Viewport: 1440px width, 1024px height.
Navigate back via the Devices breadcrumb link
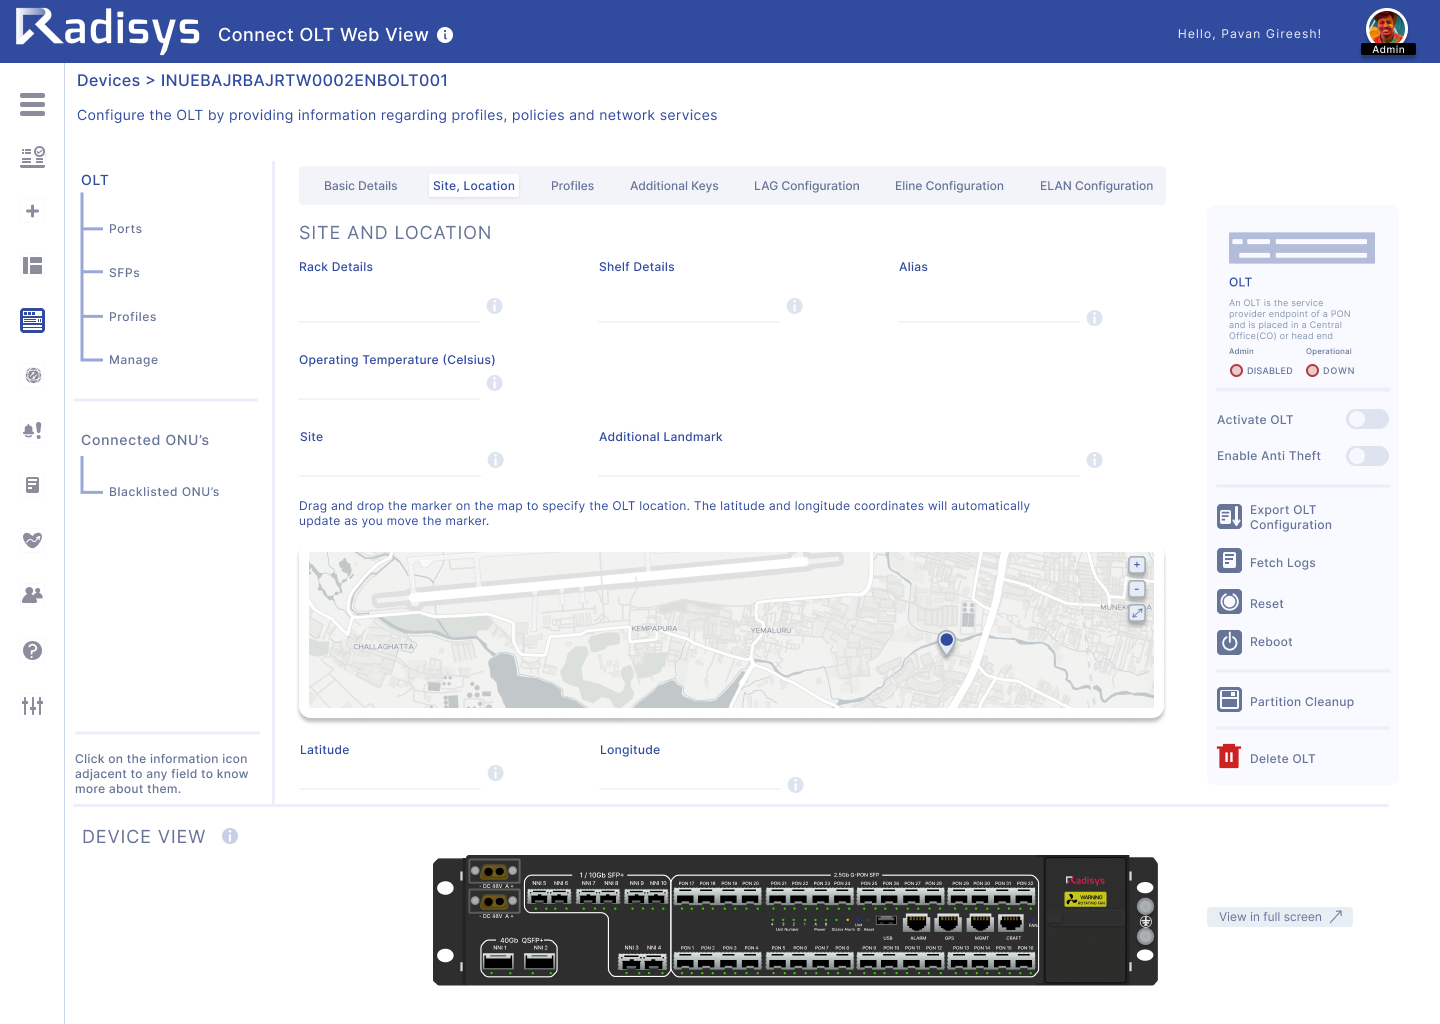point(108,80)
